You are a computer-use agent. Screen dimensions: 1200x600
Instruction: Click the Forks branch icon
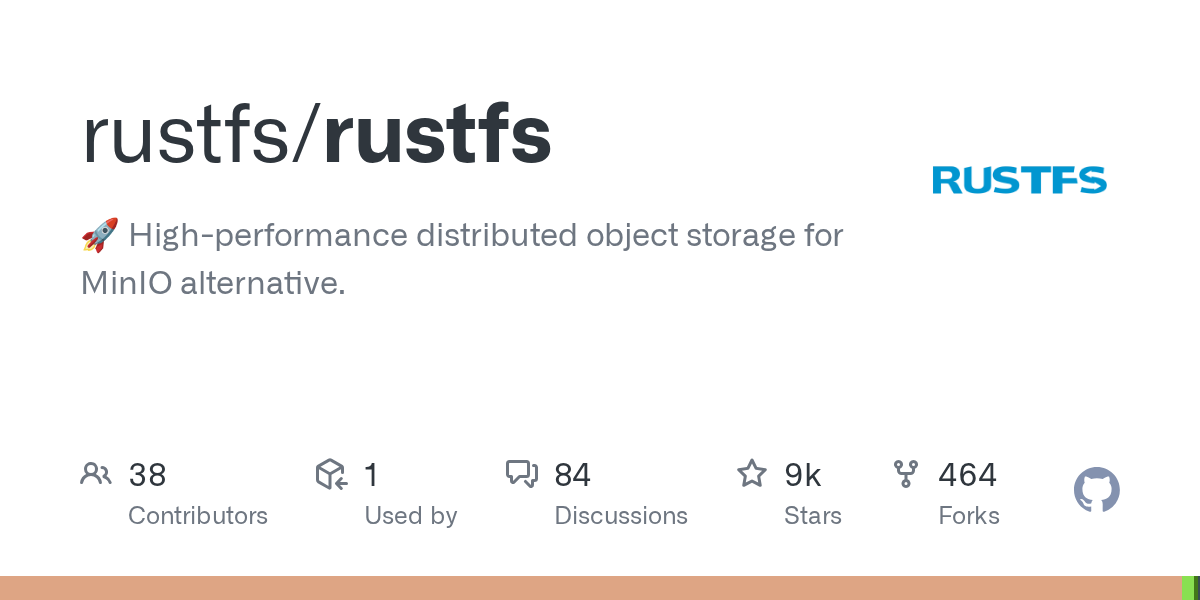tap(906, 474)
